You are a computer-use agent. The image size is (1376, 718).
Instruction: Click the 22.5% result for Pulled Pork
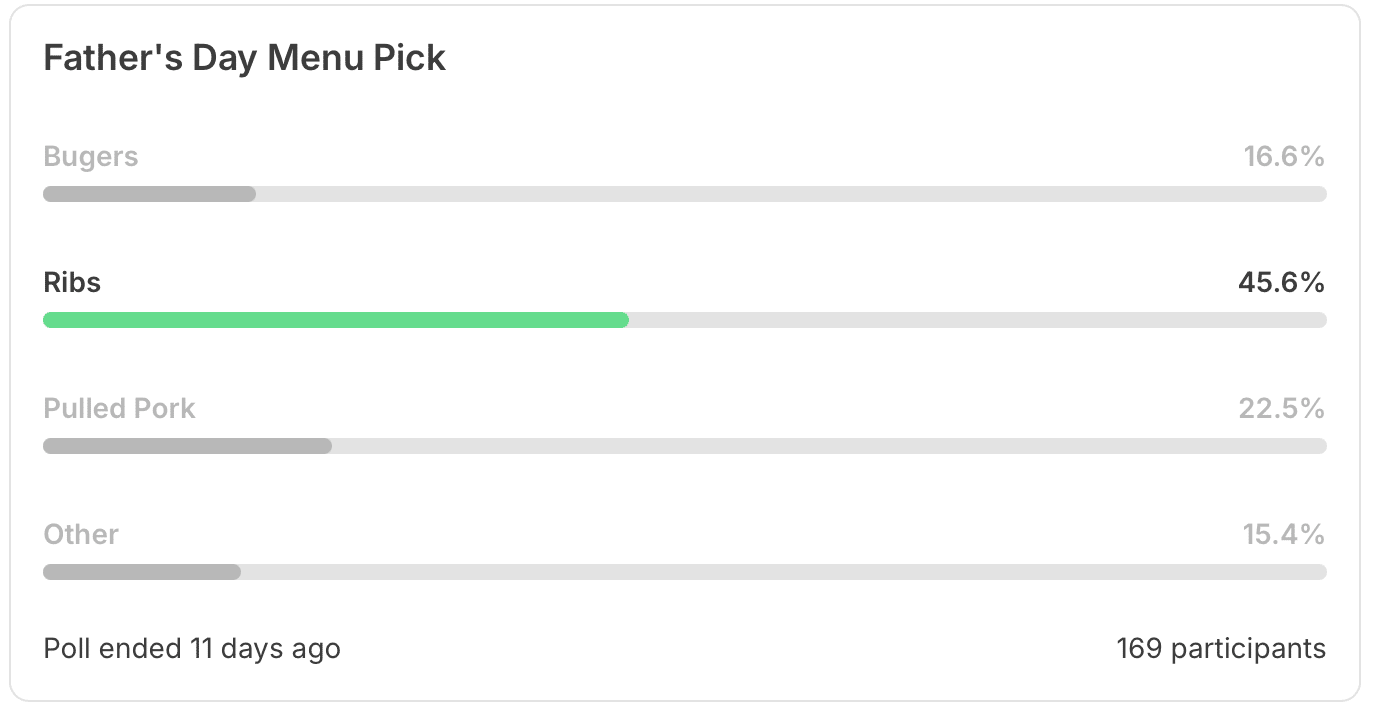click(x=1282, y=409)
